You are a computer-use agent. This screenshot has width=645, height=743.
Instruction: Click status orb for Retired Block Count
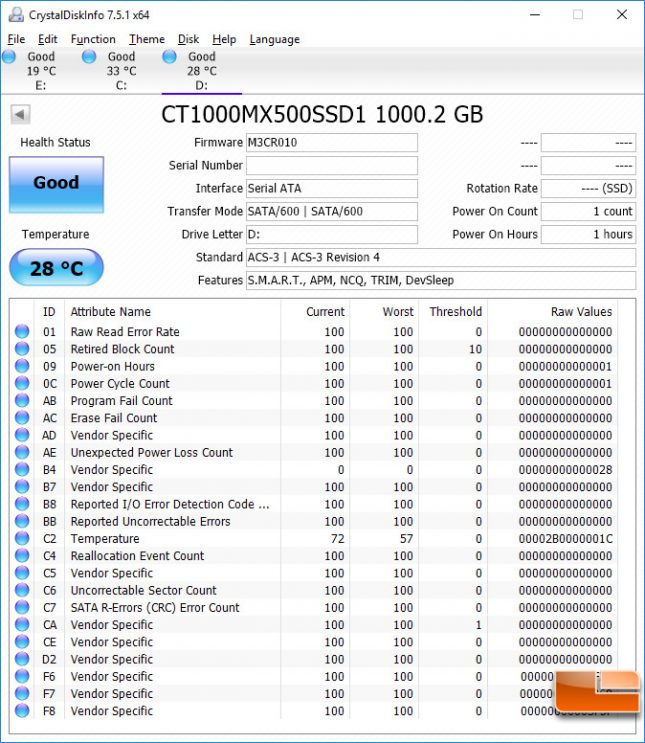[22, 349]
